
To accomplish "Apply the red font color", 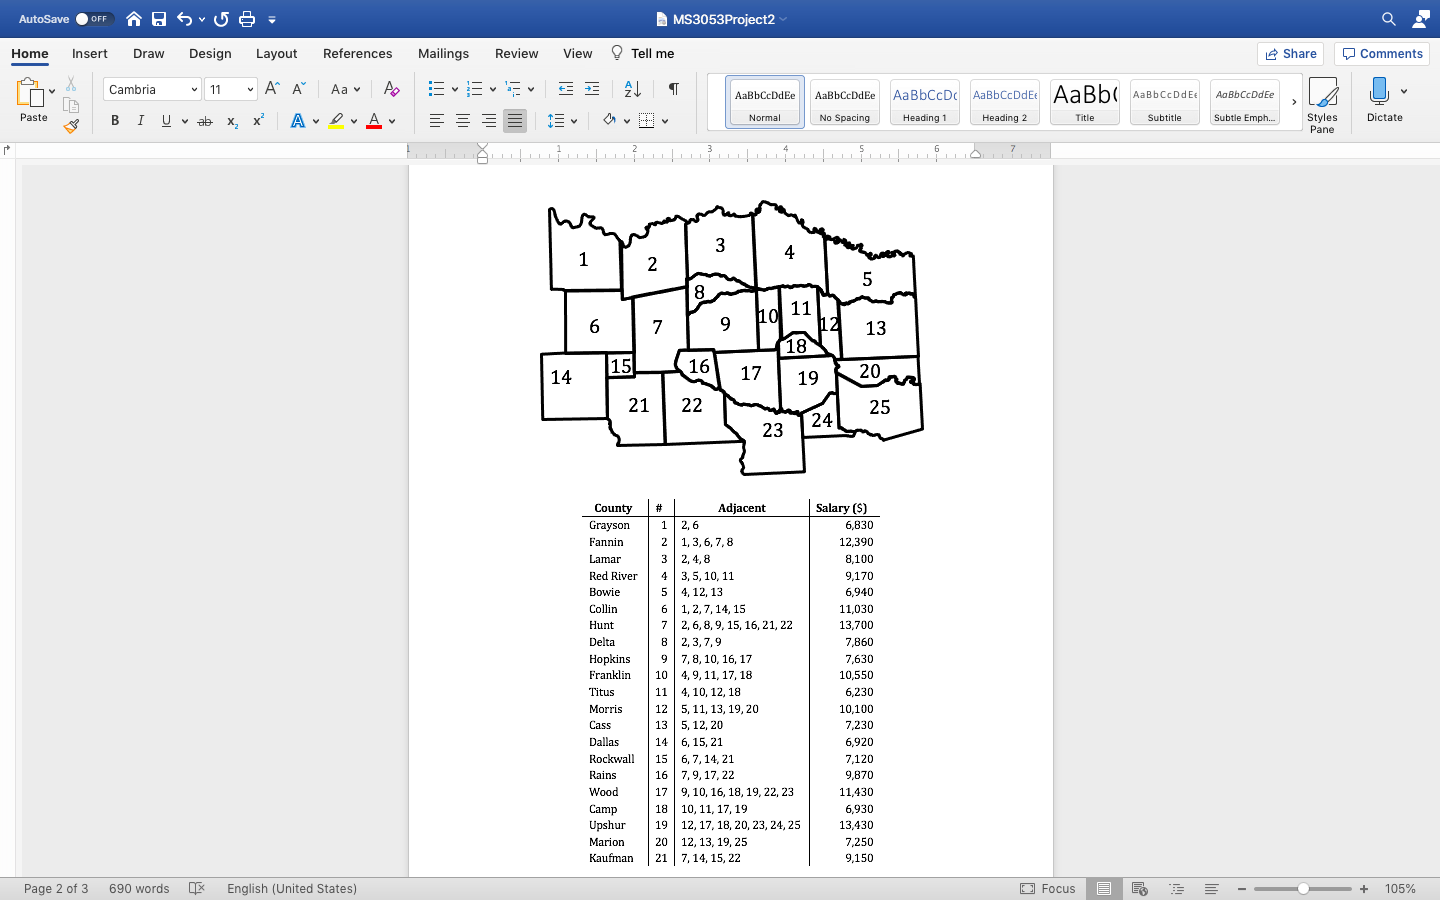I will (x=374, y=121).
